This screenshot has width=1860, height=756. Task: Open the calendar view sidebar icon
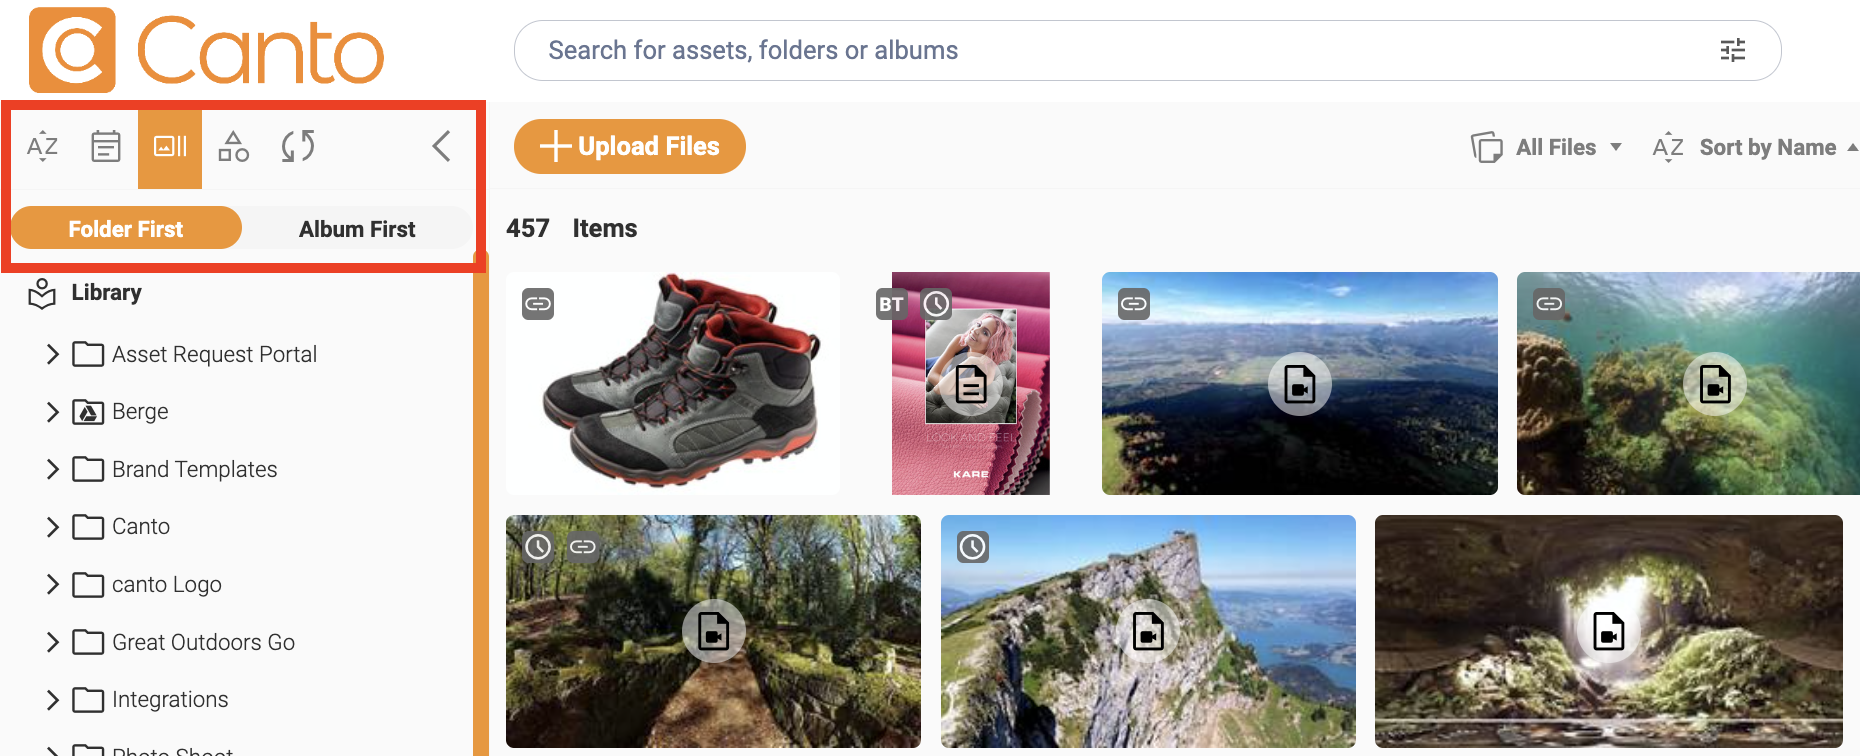[x=106, y=147]
